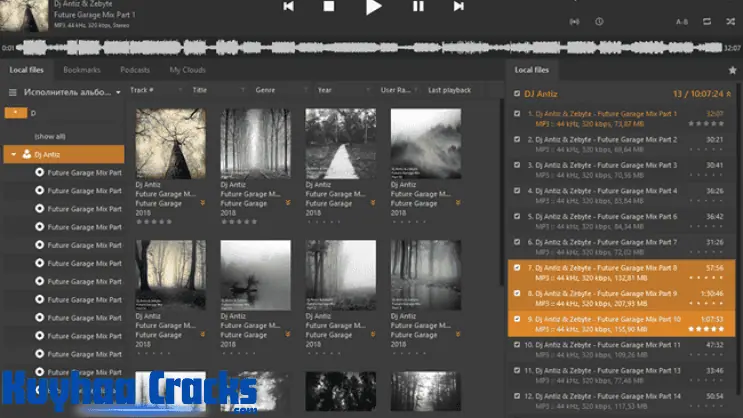This screenshot has width=743, height=418.
Task: Open the album artist grouping dropdown
Action: pyautogui.click(x=118, y=91)
